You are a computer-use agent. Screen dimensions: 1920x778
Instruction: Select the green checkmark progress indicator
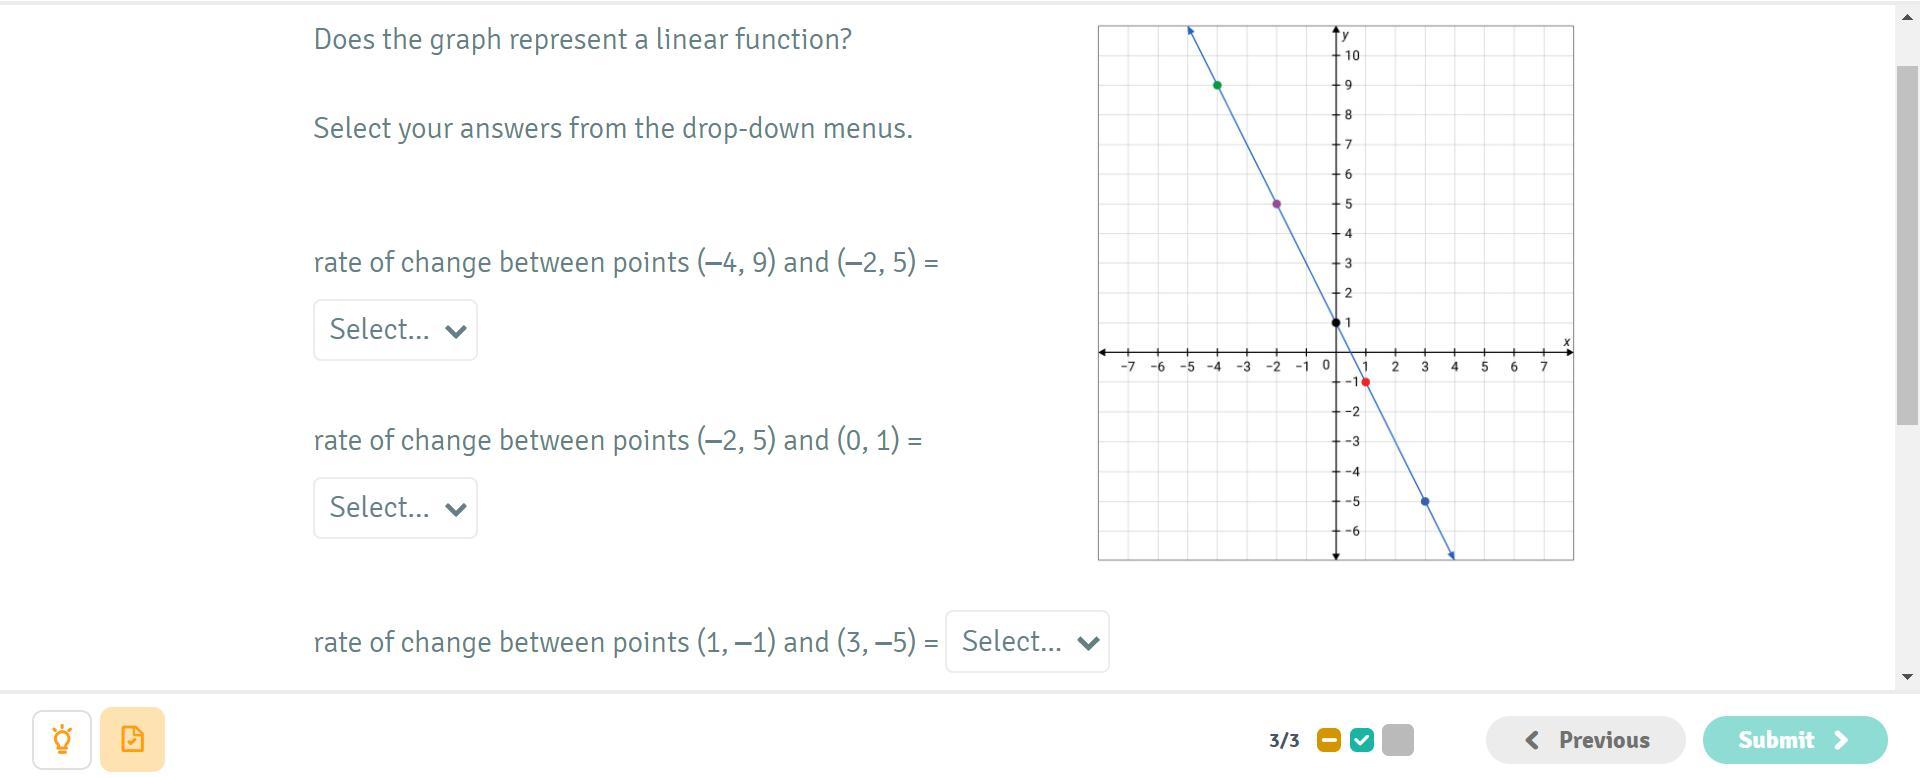1361,740
